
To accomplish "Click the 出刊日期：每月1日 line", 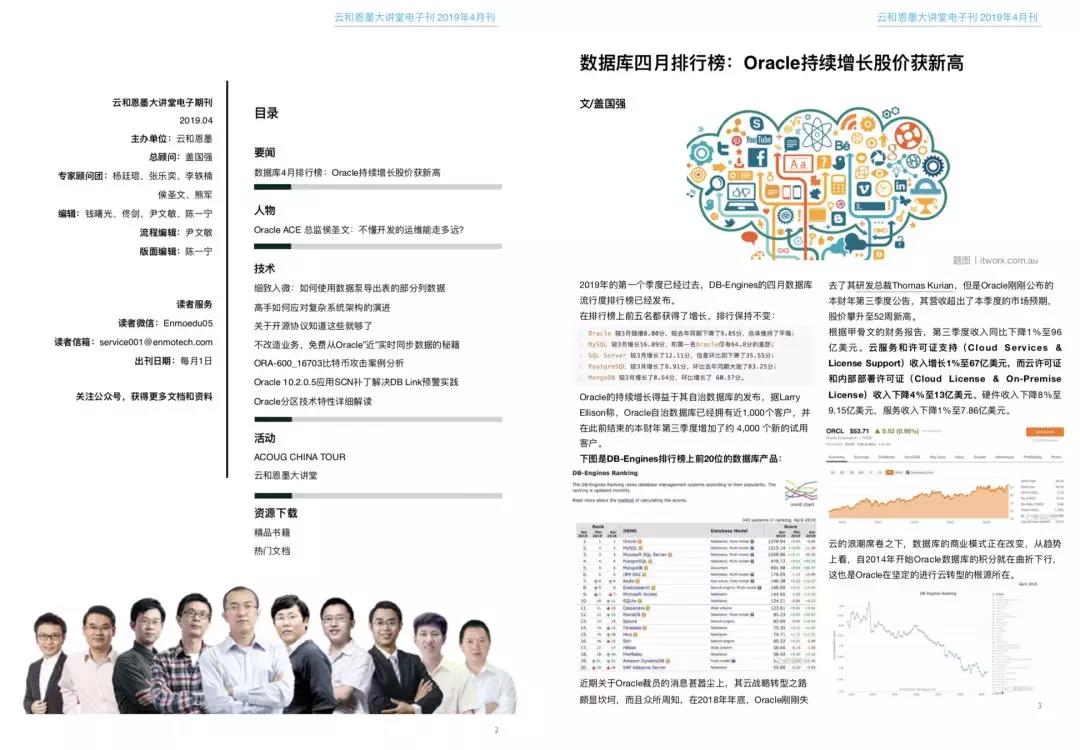I will (174, 361).
